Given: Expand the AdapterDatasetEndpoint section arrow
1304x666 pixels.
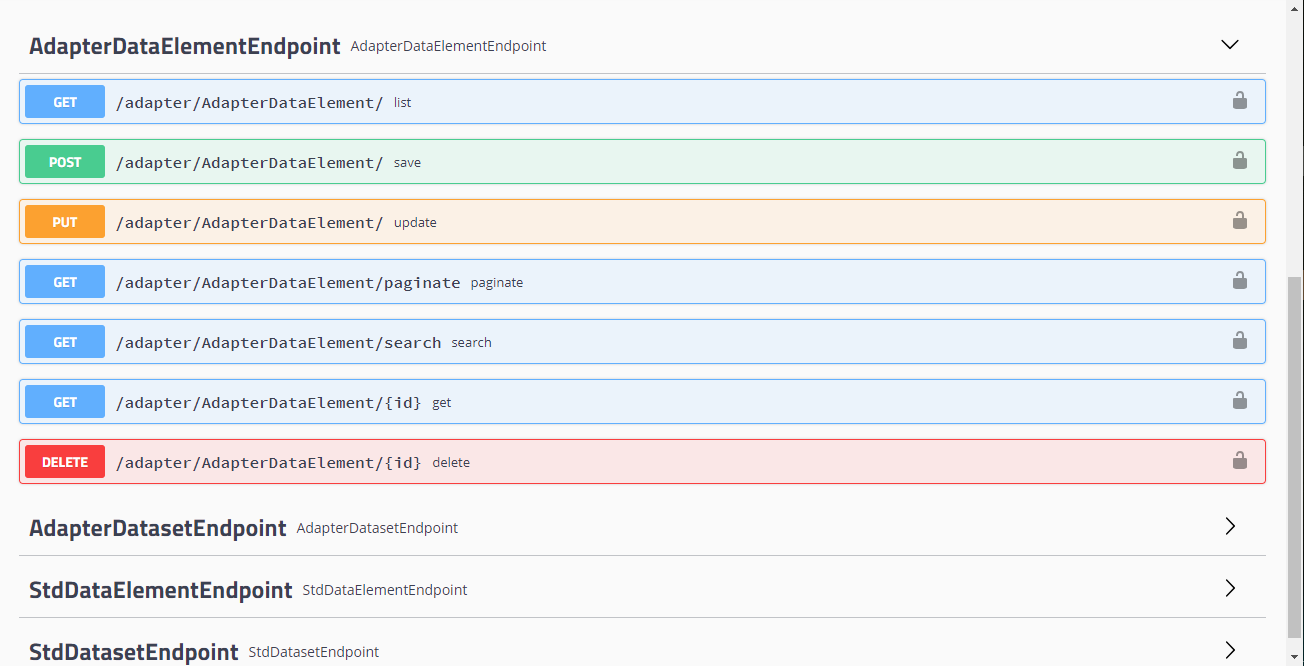Looking at the screenshot, I should (x=1230, y=526).
